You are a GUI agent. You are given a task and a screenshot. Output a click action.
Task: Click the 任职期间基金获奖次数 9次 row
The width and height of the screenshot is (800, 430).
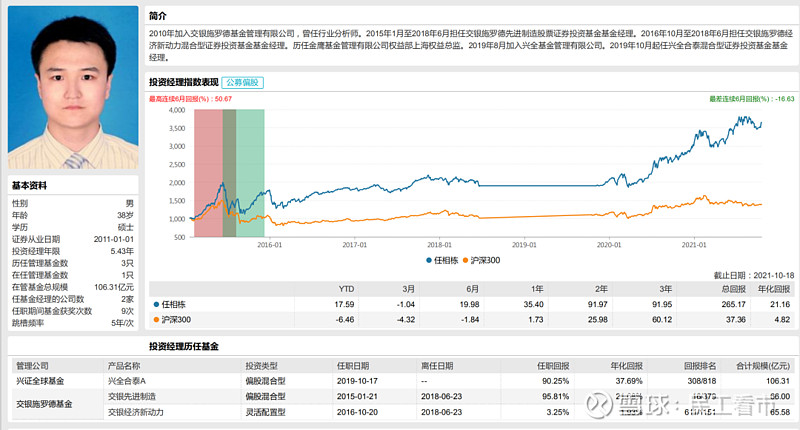click(73, 311)
